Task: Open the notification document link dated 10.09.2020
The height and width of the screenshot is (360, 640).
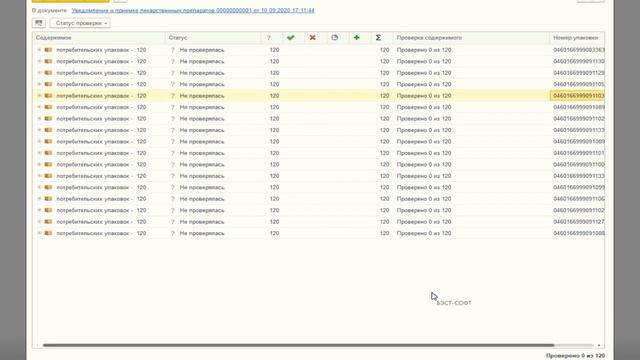Action: (x=193, y=10)
